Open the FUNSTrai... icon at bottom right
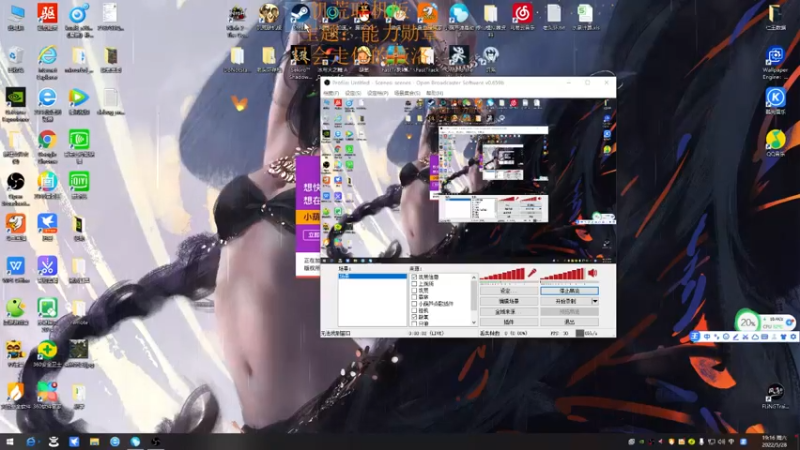Screen dimensions: 800x450 775,396
